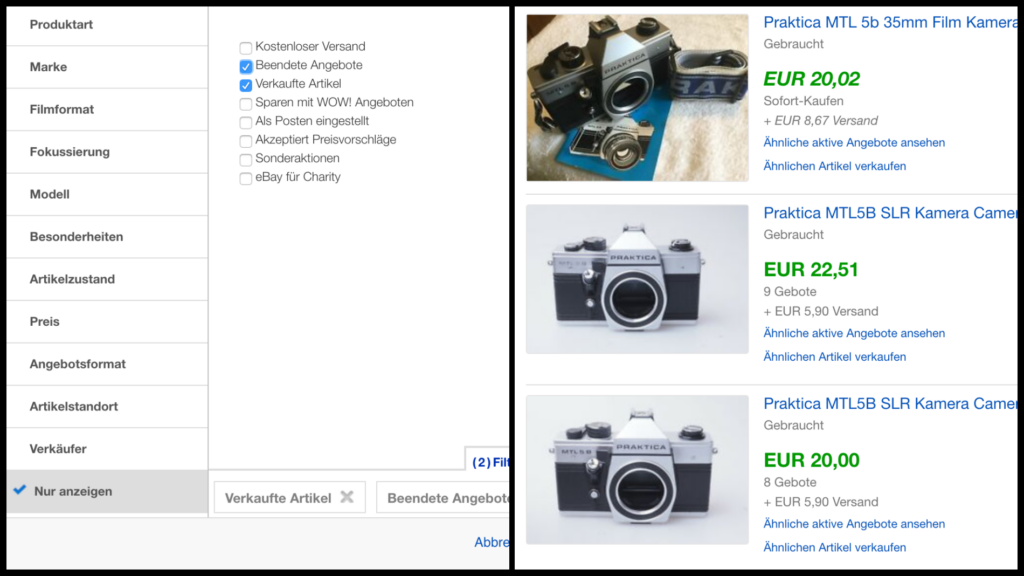Screen dimensions: 1024x576
Task: Switch to Artikelzustand filter category
Action: (x=107, y=280)
